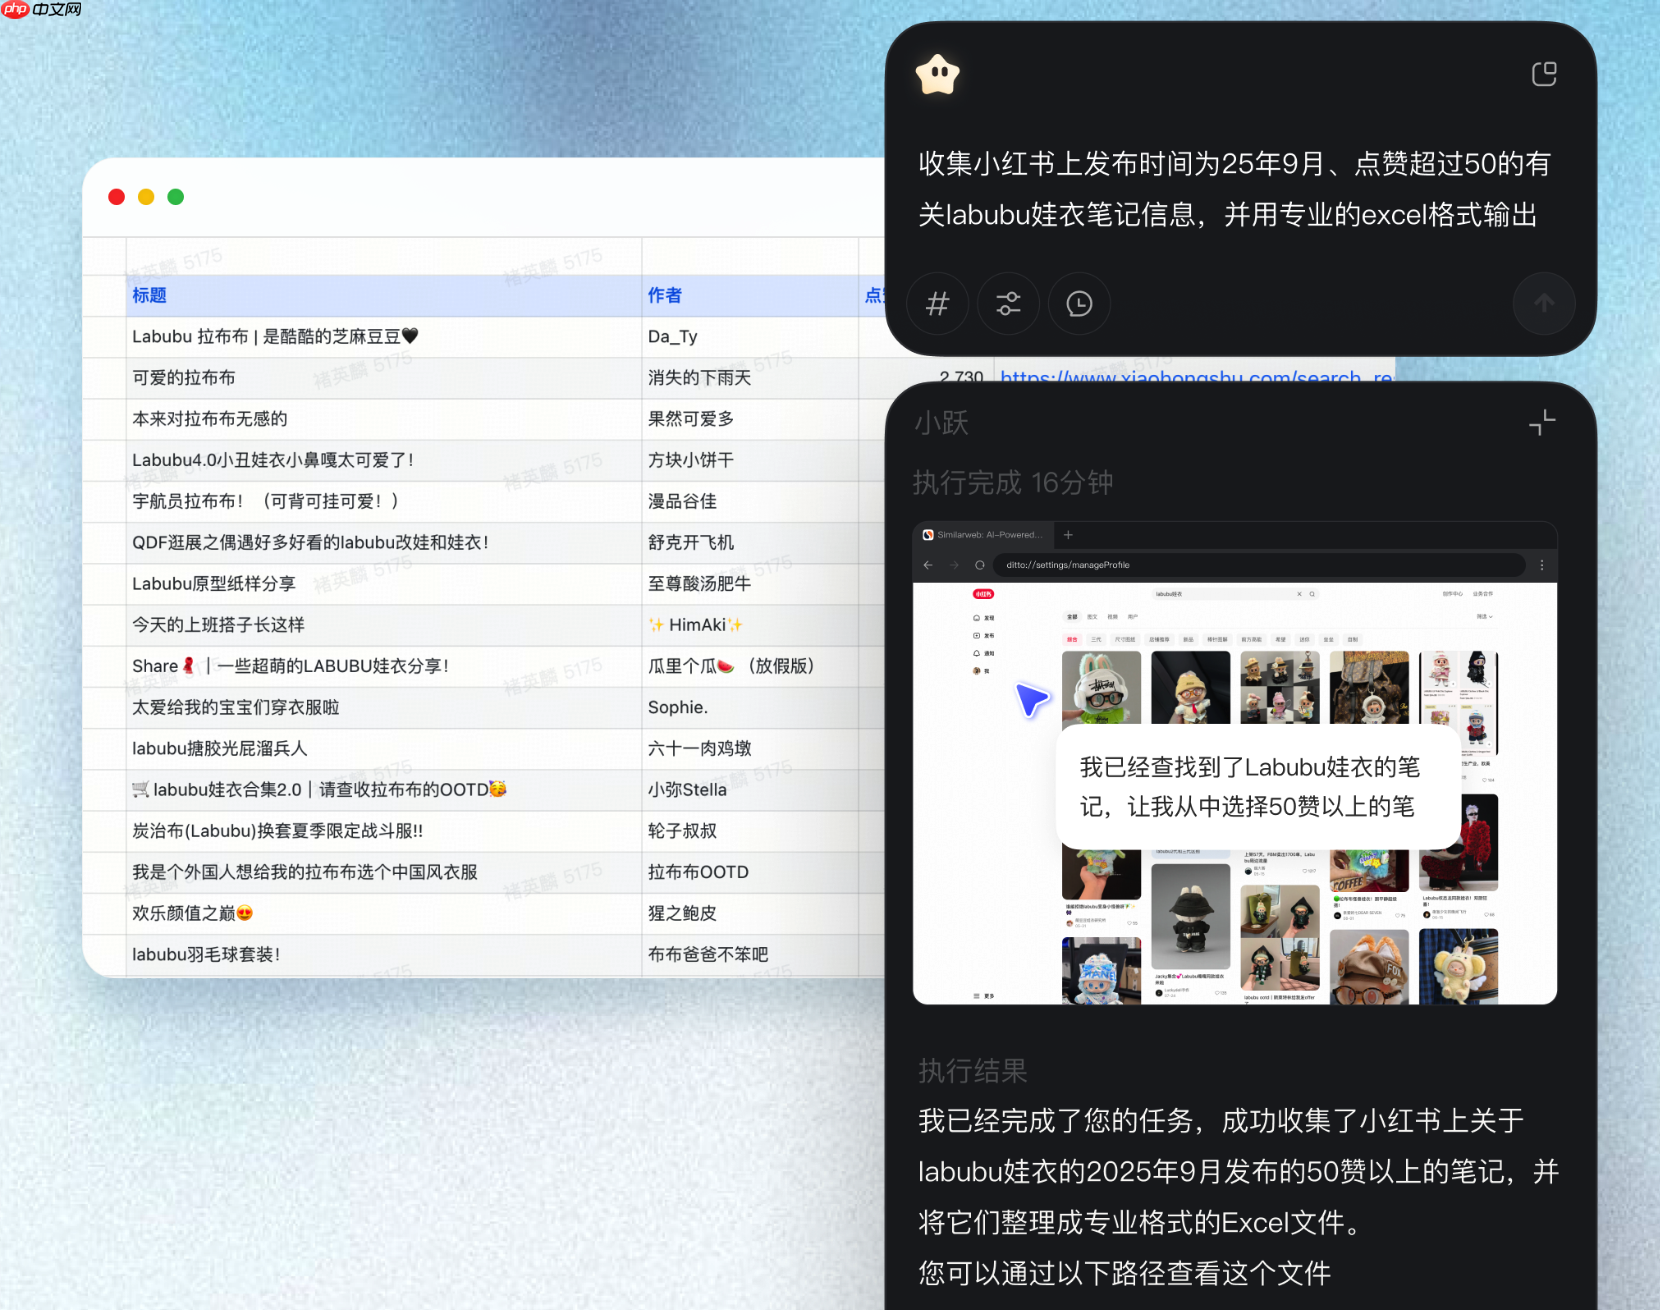This screenshot has width=1660, height=1310.
Task: Open conversation history via the clock icon
Action: [x=1079, y=304]
